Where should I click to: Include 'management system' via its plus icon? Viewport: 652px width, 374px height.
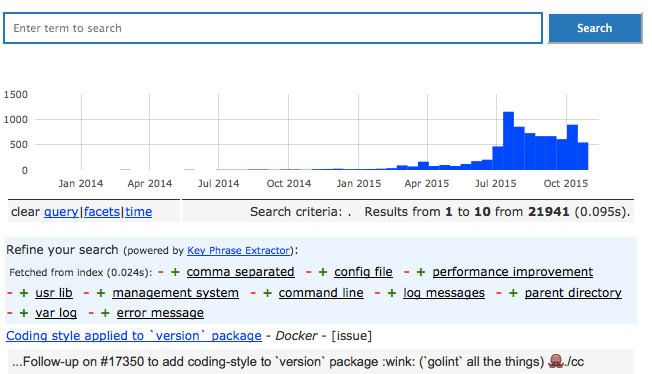101,293
